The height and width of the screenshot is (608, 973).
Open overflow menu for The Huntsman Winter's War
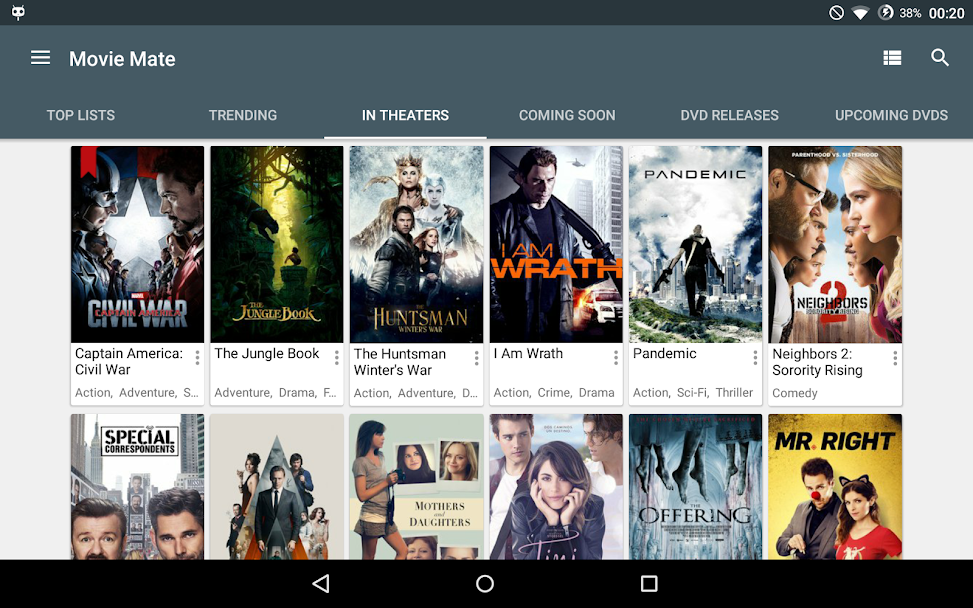[476, 357]
